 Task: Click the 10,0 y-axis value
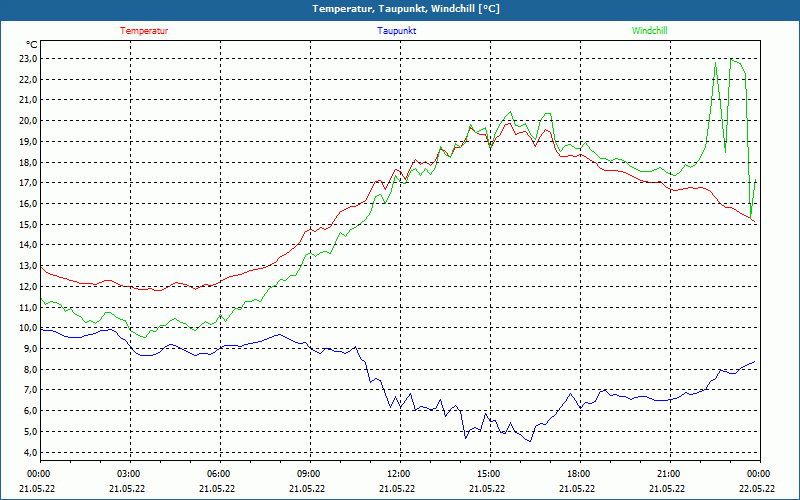tap(28, 328)
